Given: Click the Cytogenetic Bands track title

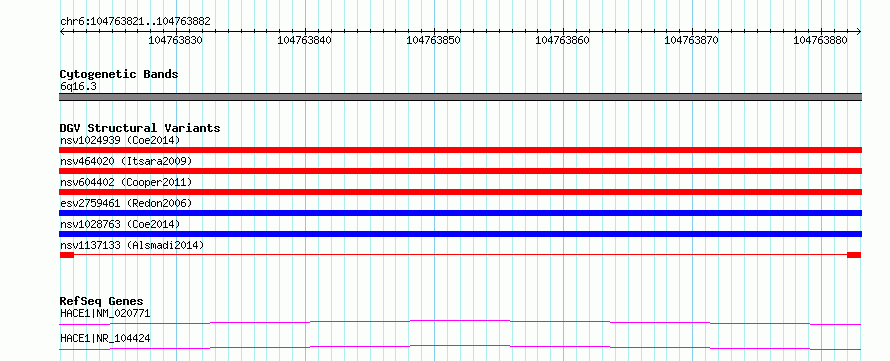Looking at the screenshot, I should tap(119, 74).
